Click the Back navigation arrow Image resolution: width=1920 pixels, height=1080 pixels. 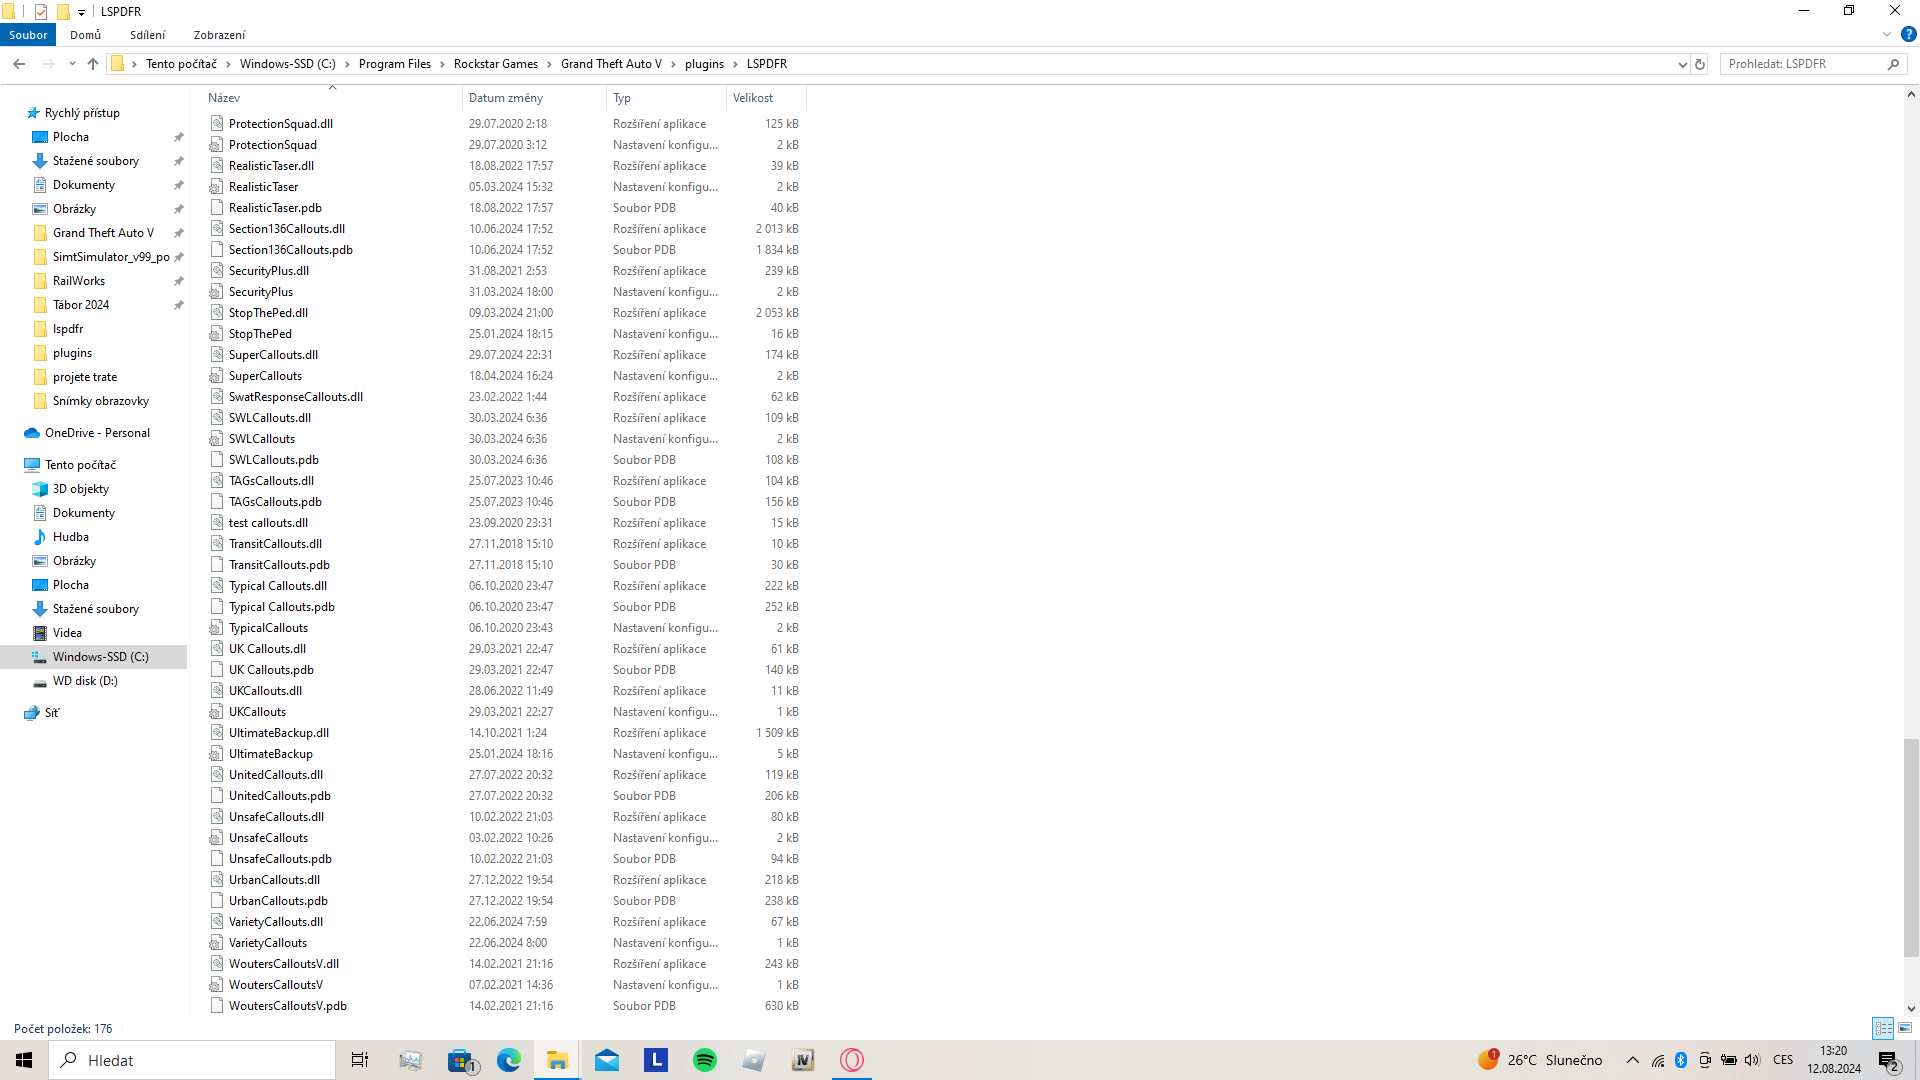[19, 64]
